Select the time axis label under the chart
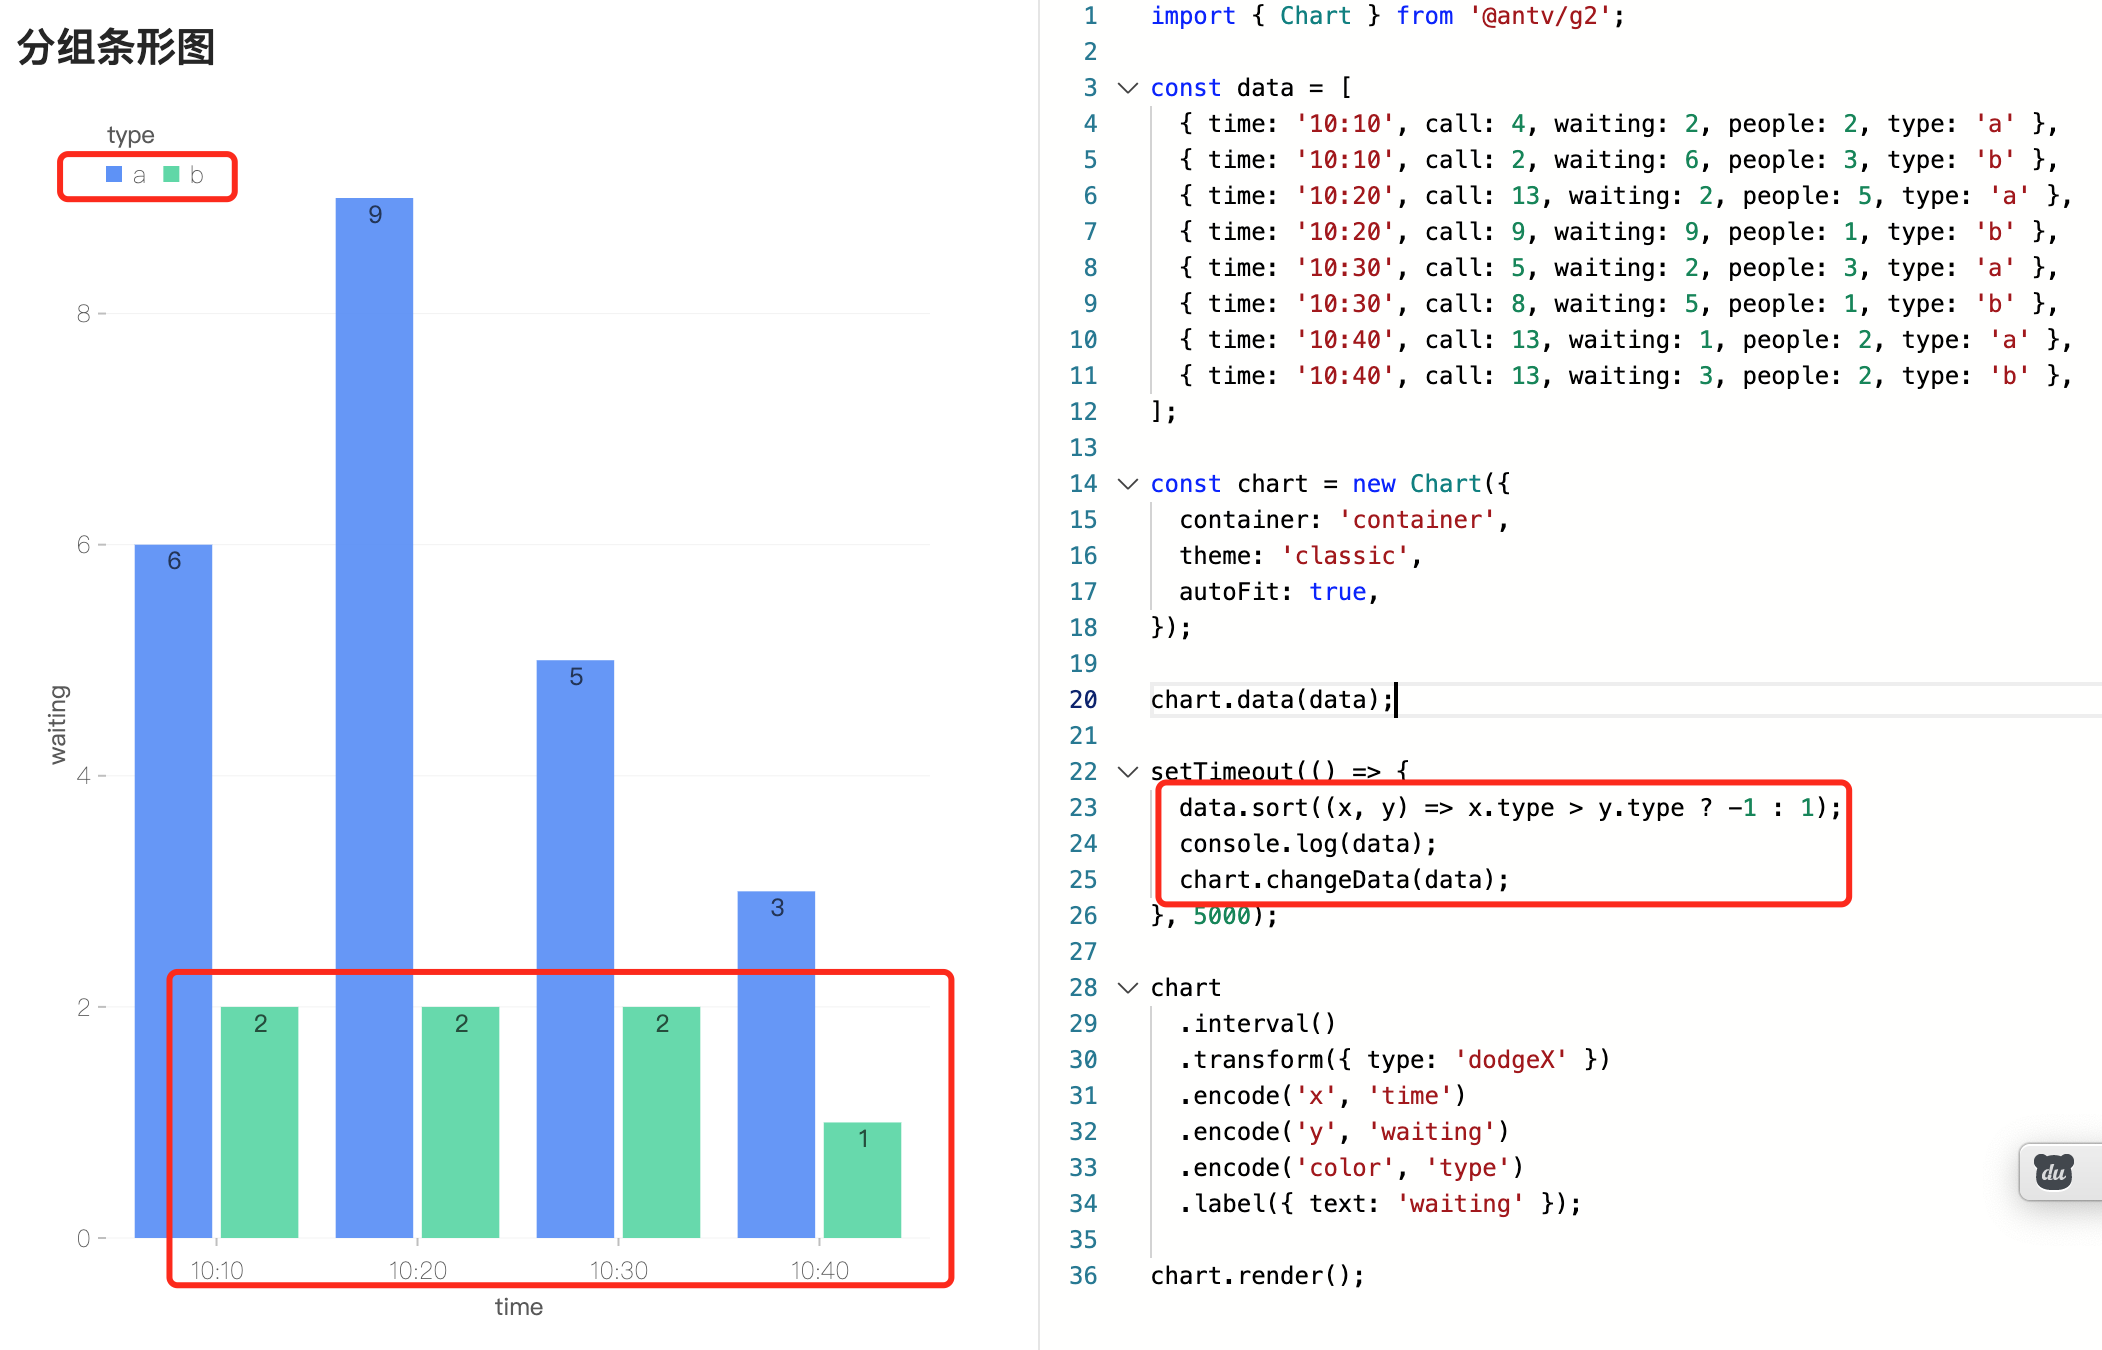The image size is (2102, 1350). tap(518, 1307)
